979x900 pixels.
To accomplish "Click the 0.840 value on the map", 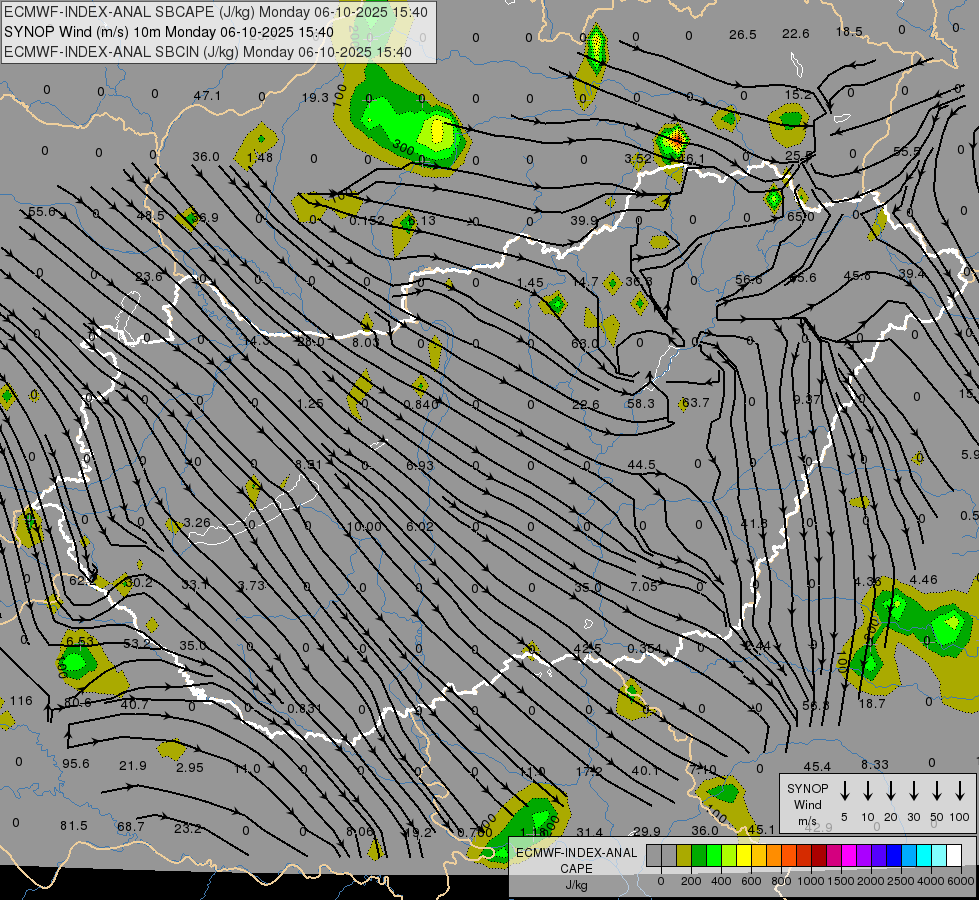I will [x=422, y=404].
